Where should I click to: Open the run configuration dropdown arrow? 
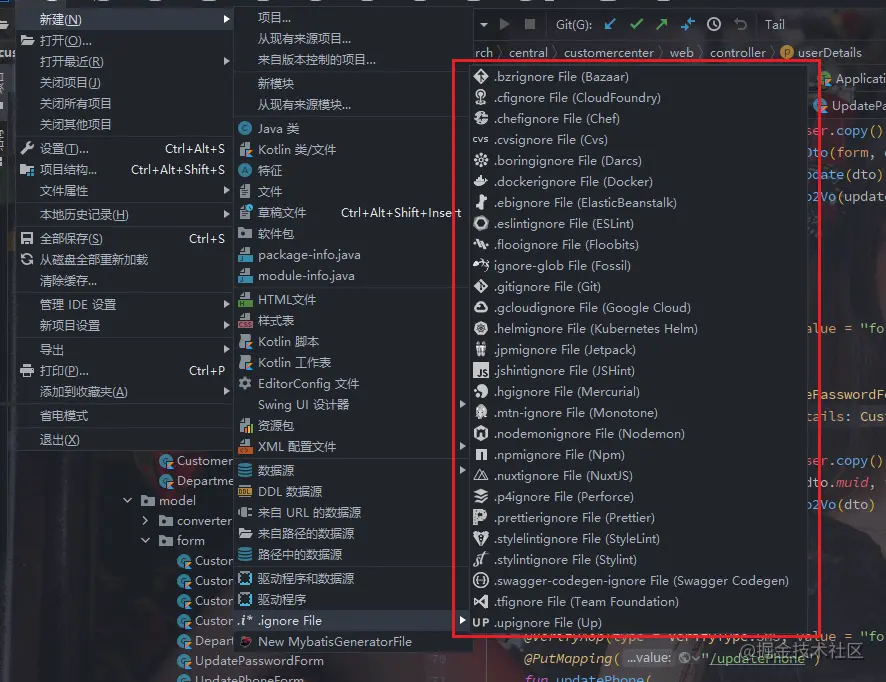click(484, 25)
